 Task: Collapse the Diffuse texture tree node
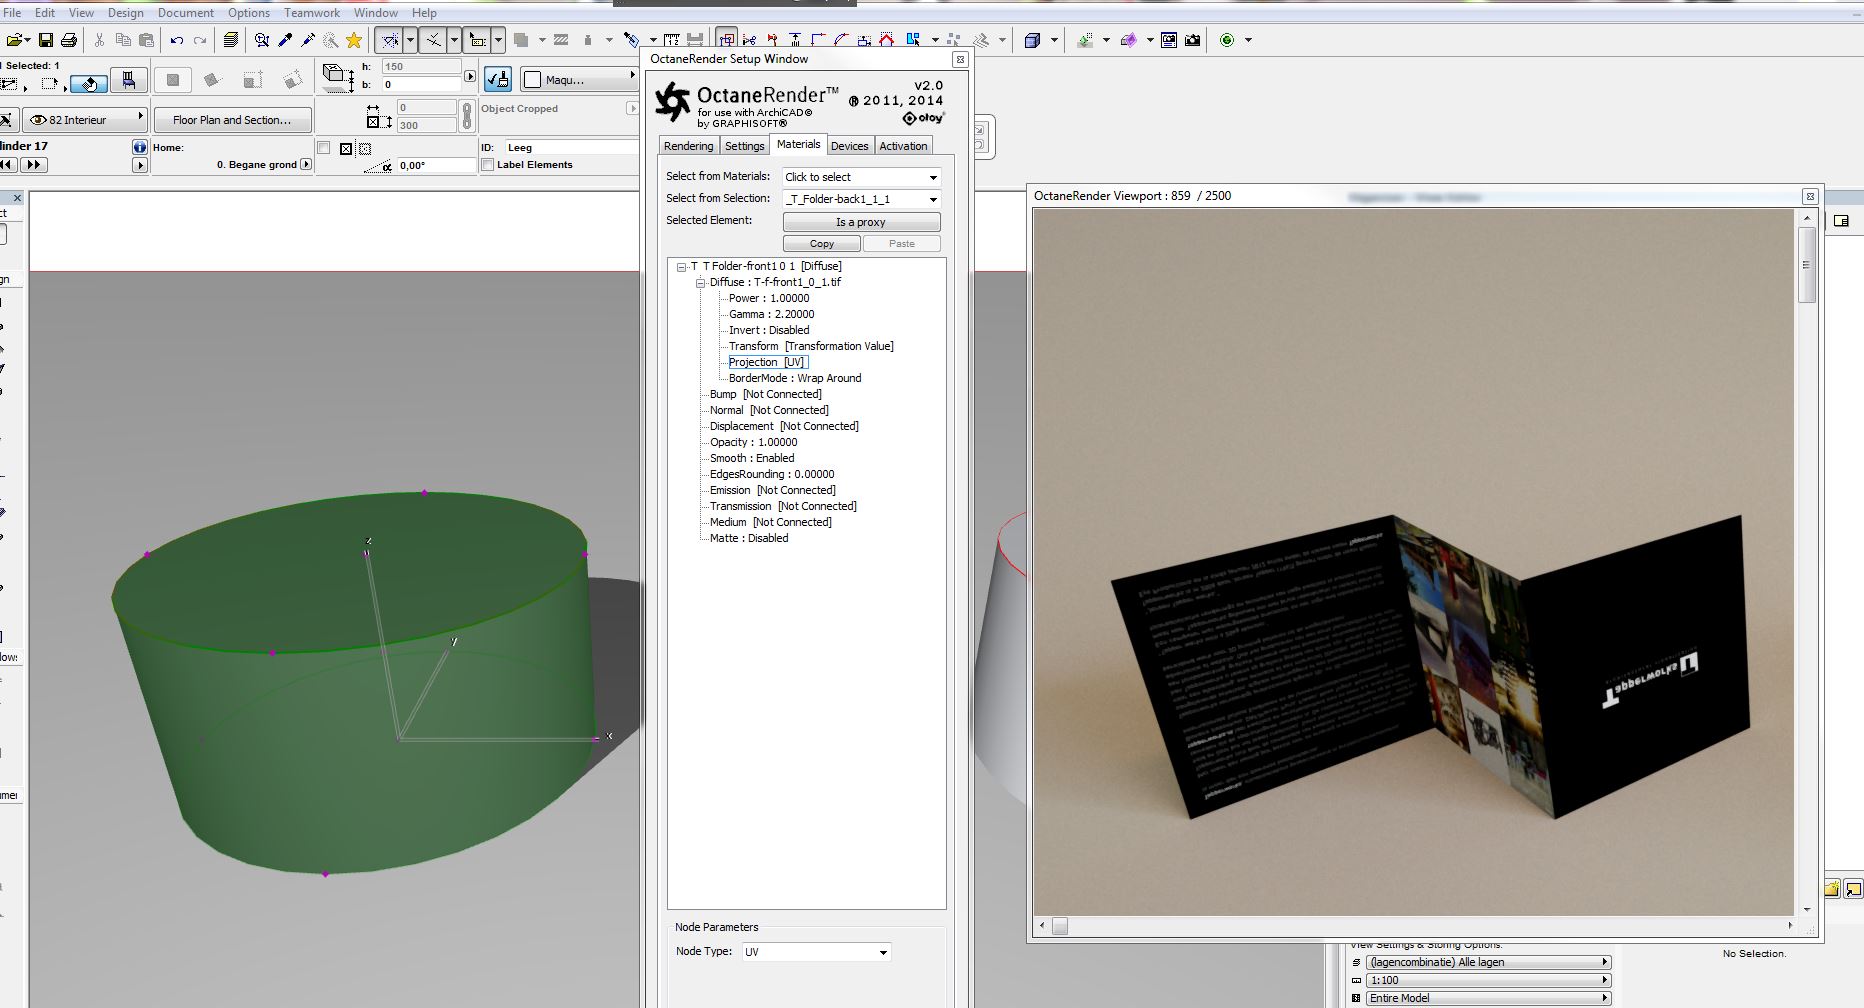tap(701, 283)
